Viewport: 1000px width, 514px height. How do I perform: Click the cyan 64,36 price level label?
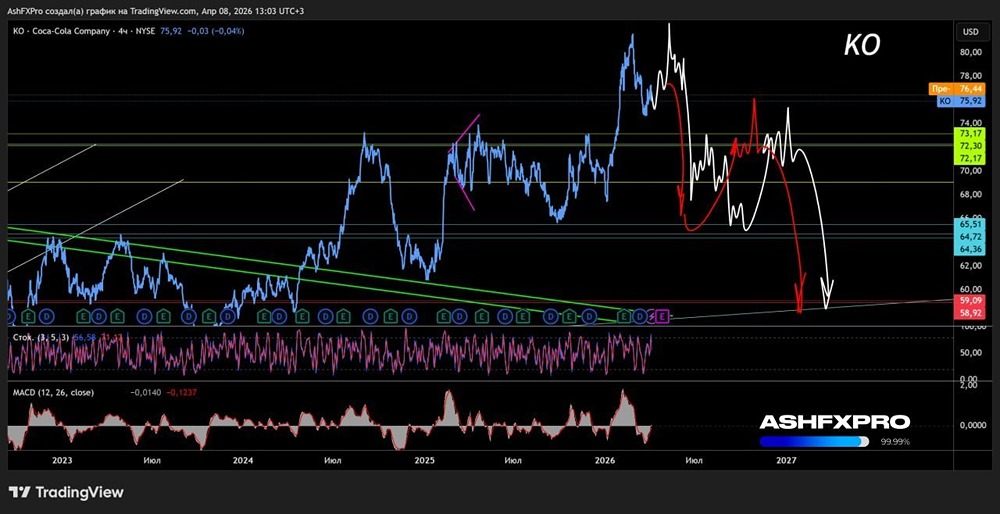pyautogui.click(x=970, y=249)
